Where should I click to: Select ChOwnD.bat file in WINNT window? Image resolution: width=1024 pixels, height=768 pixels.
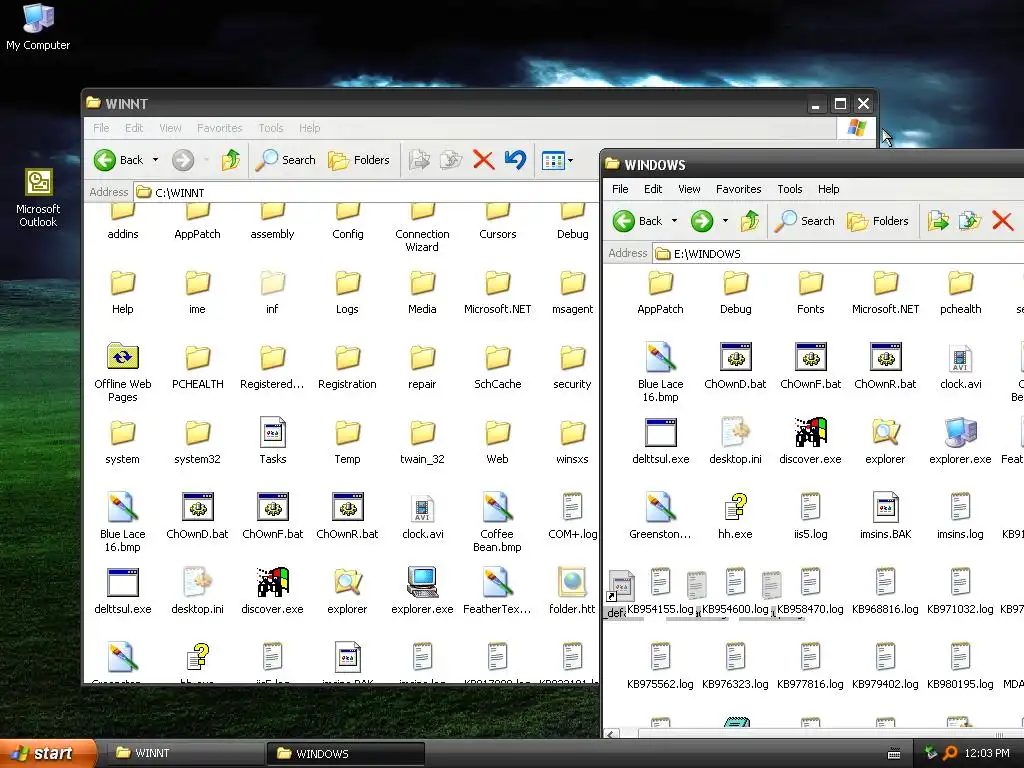[x=197, y=515]
